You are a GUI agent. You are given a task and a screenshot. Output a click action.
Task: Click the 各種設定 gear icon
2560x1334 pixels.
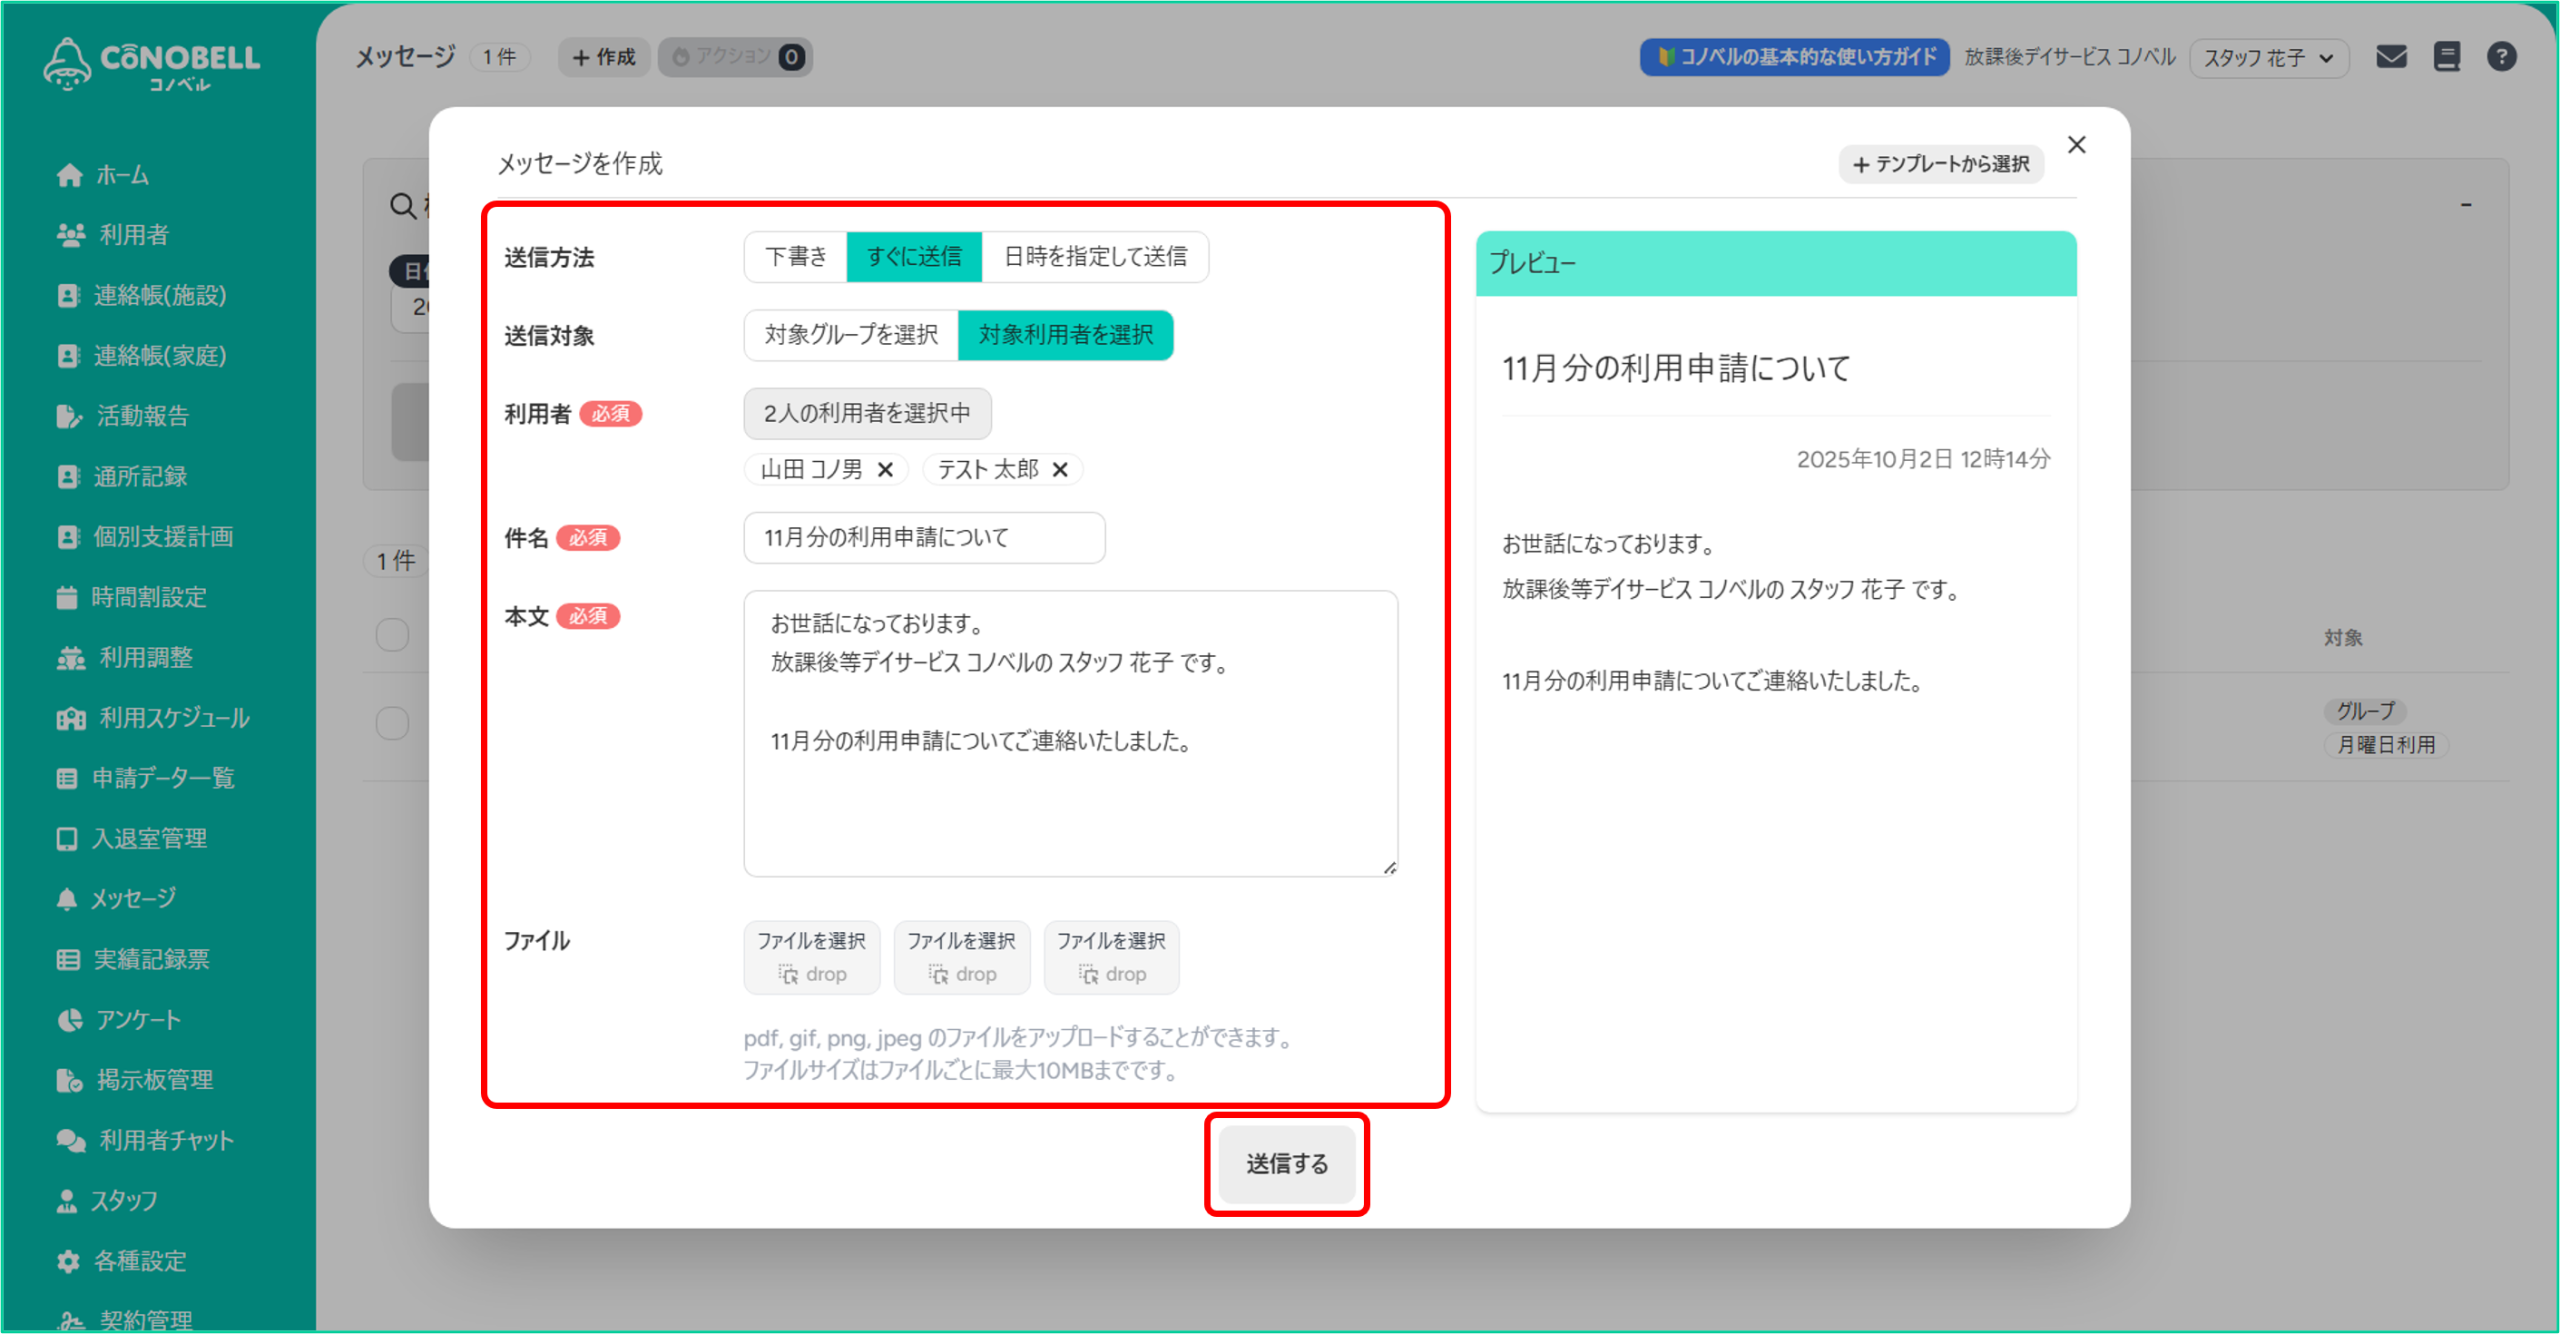68,1262
